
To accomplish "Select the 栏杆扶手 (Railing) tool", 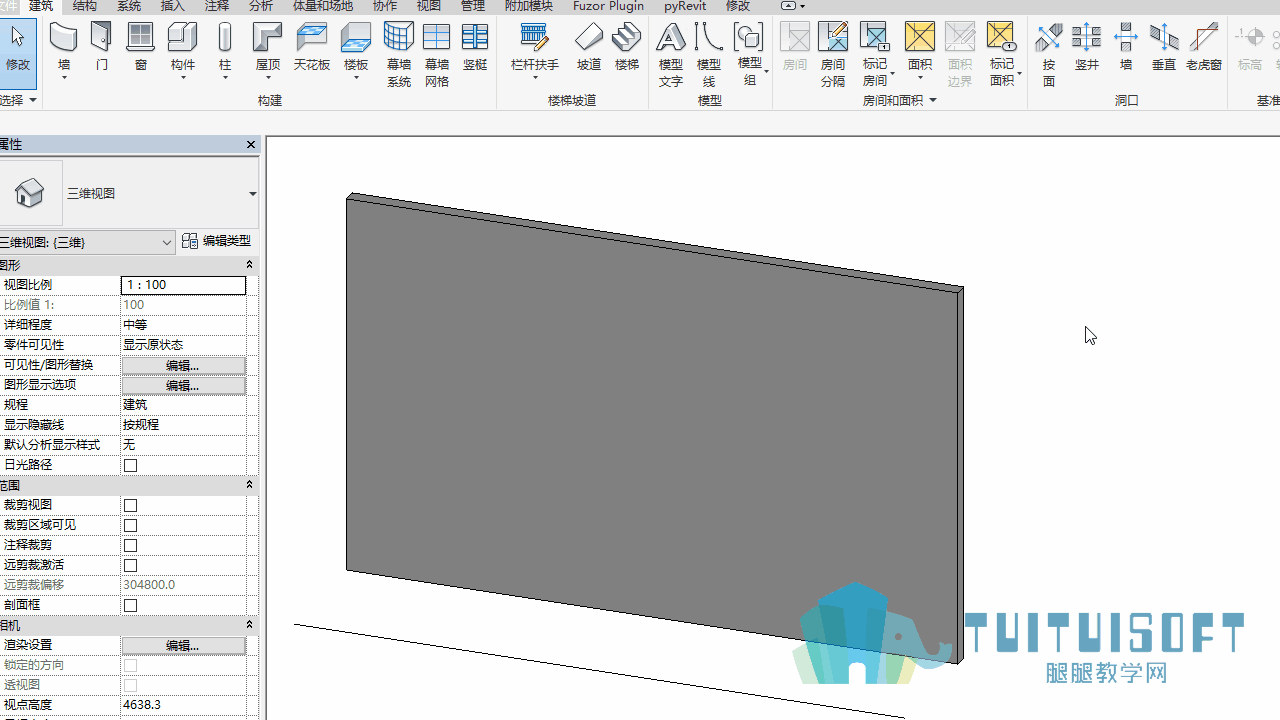I will point(535,50).
